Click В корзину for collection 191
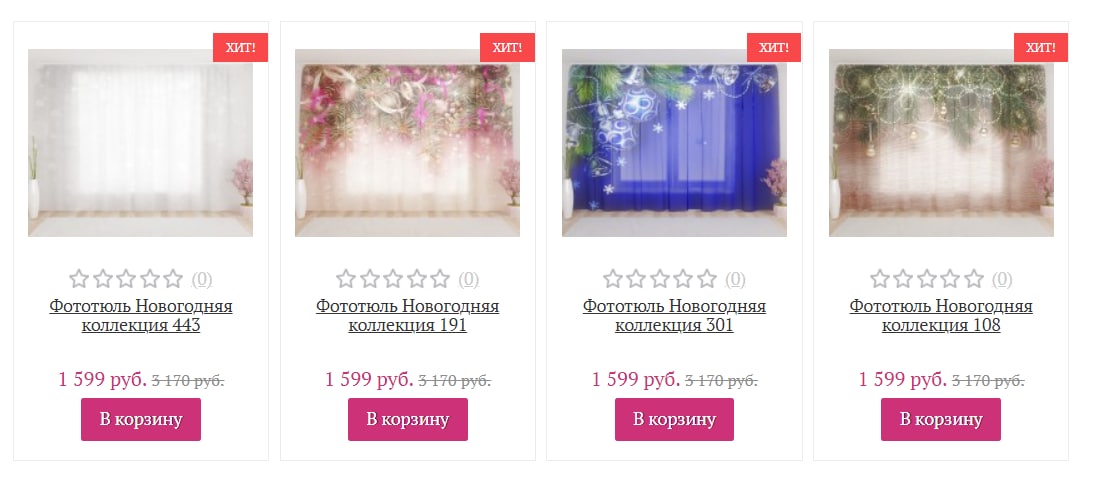Screen dimensions: 1105x477 [407, 419]
